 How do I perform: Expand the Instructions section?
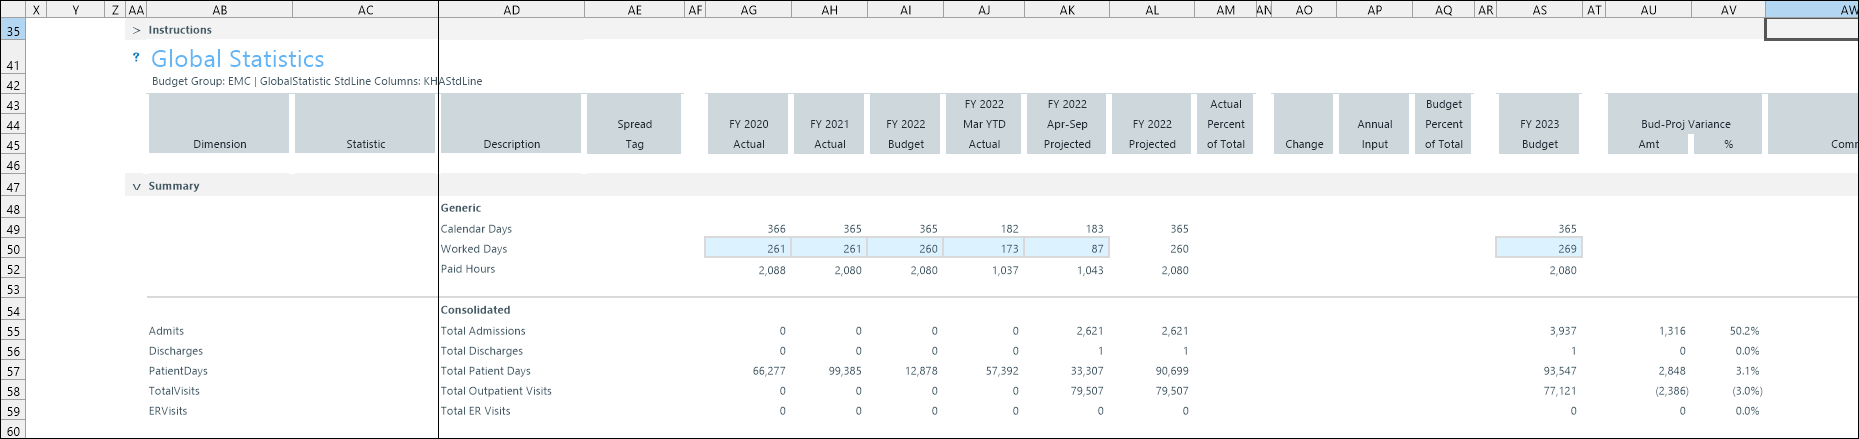[x=136, y=31]
